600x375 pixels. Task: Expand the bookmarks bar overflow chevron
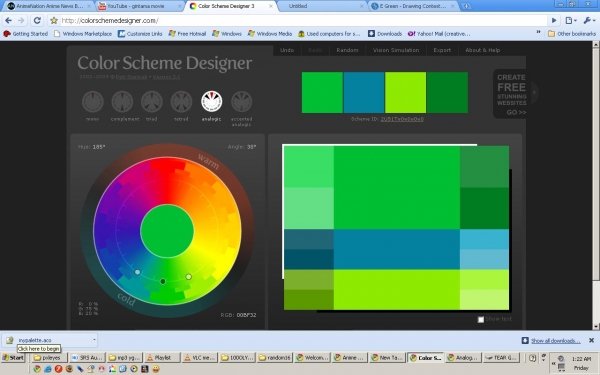[538, 33]
